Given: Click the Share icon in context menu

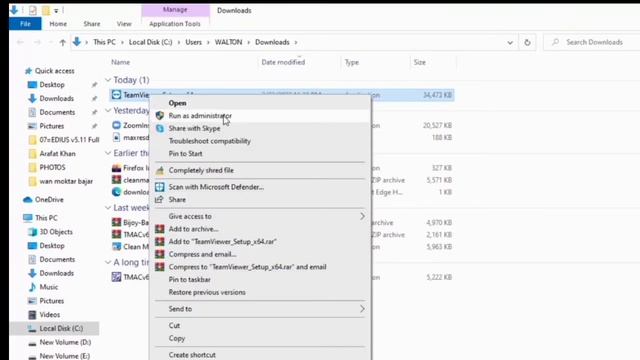Looking at the screenshot, I should [160, 200].
